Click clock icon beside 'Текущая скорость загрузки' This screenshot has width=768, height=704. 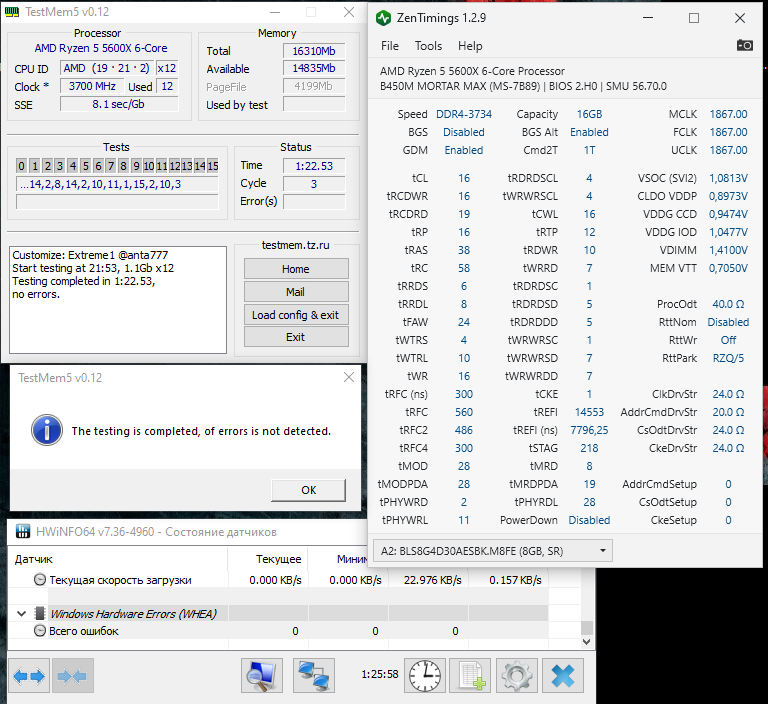click(40, 580)
